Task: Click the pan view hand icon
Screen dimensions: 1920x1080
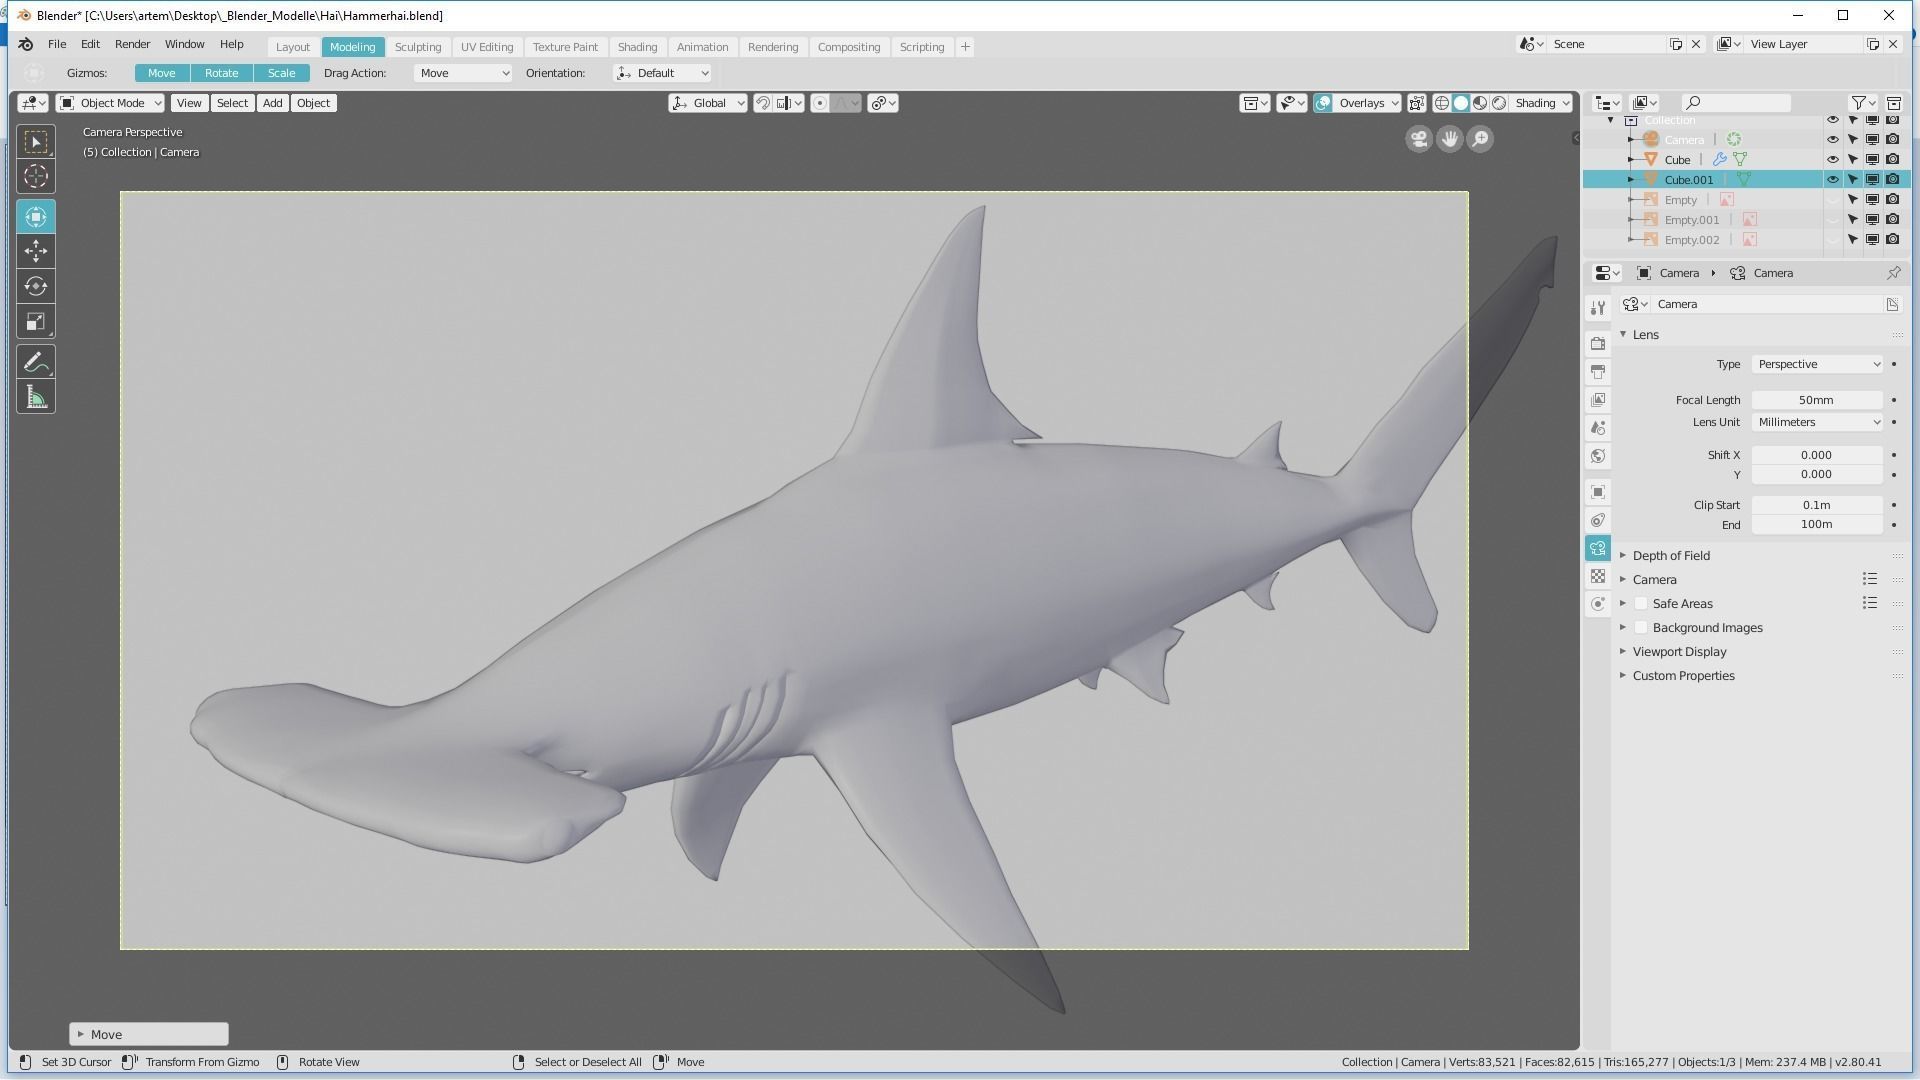Action: tap(1449, 139)
